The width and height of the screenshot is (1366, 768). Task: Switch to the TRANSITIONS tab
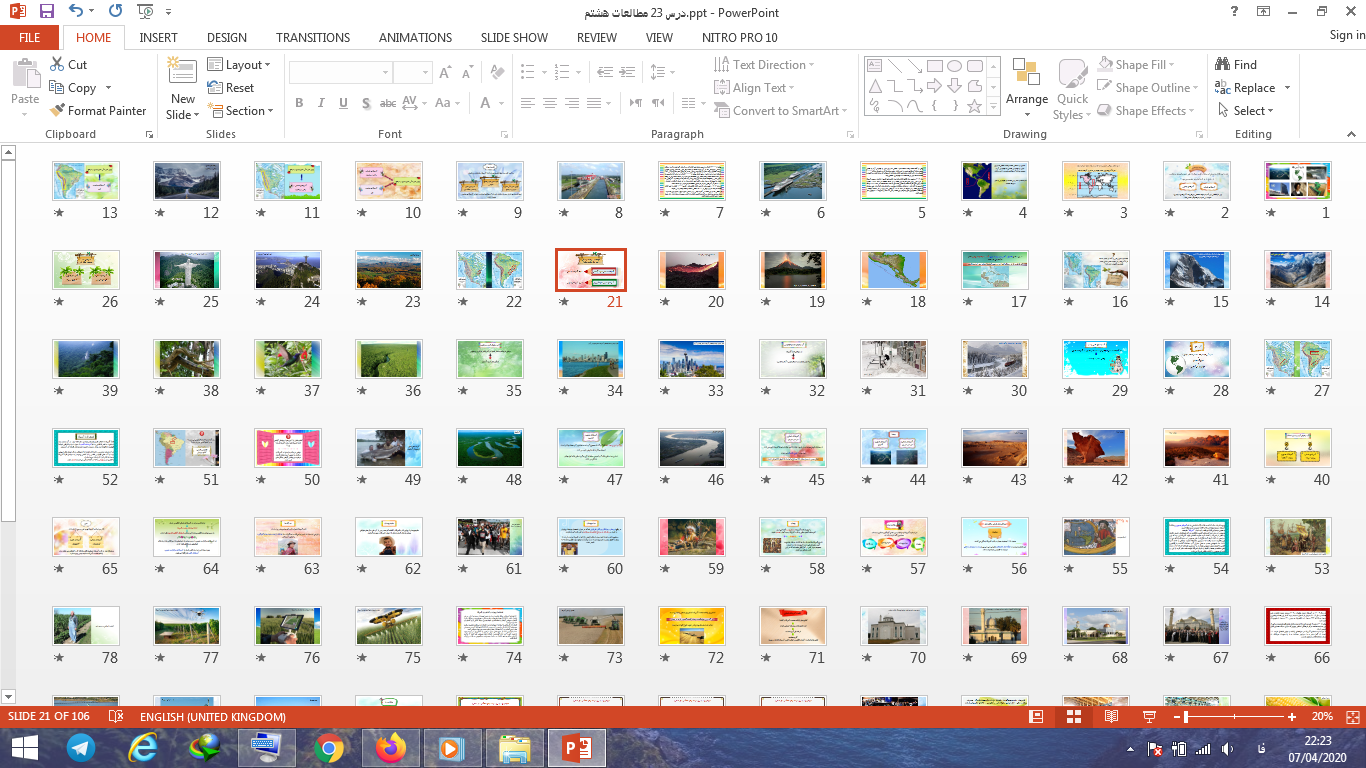pyautogui.click(x=313, y=37)
